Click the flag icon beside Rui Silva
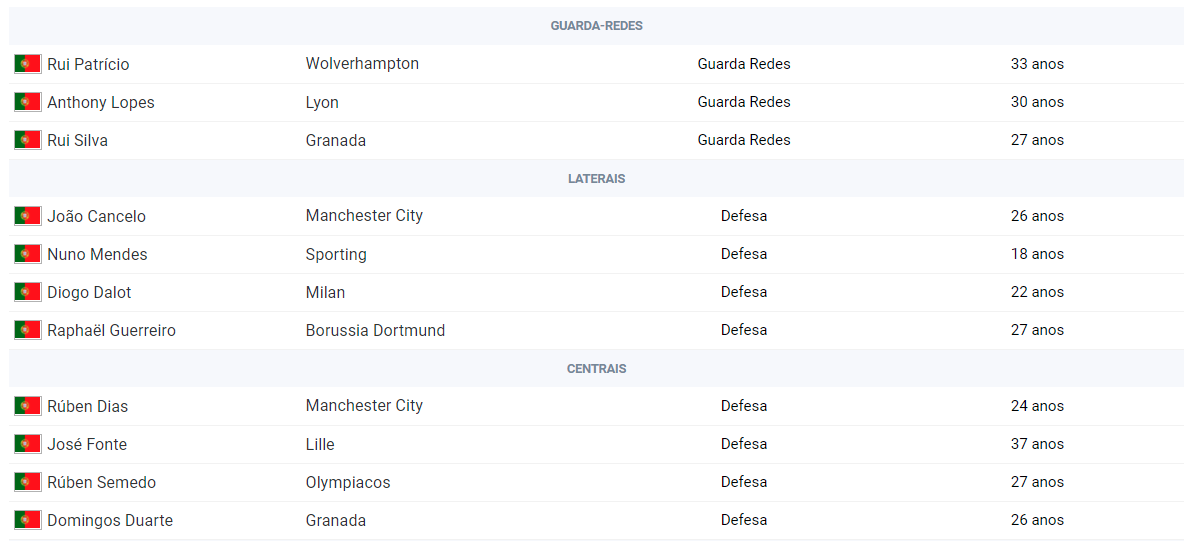The height and width of the screenshot is (541, 1196). coord(27,140)
